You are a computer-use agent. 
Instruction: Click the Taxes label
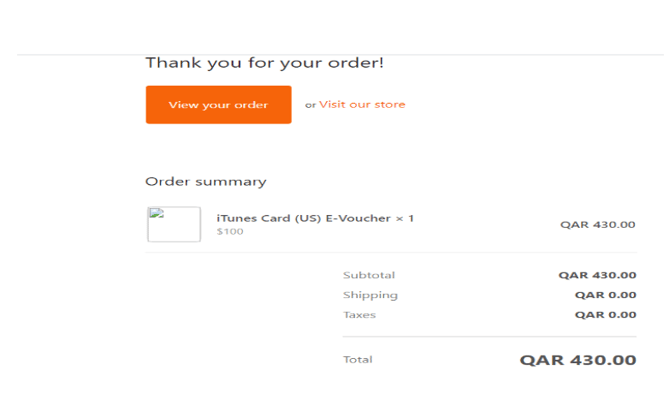[x=360, y=315]
